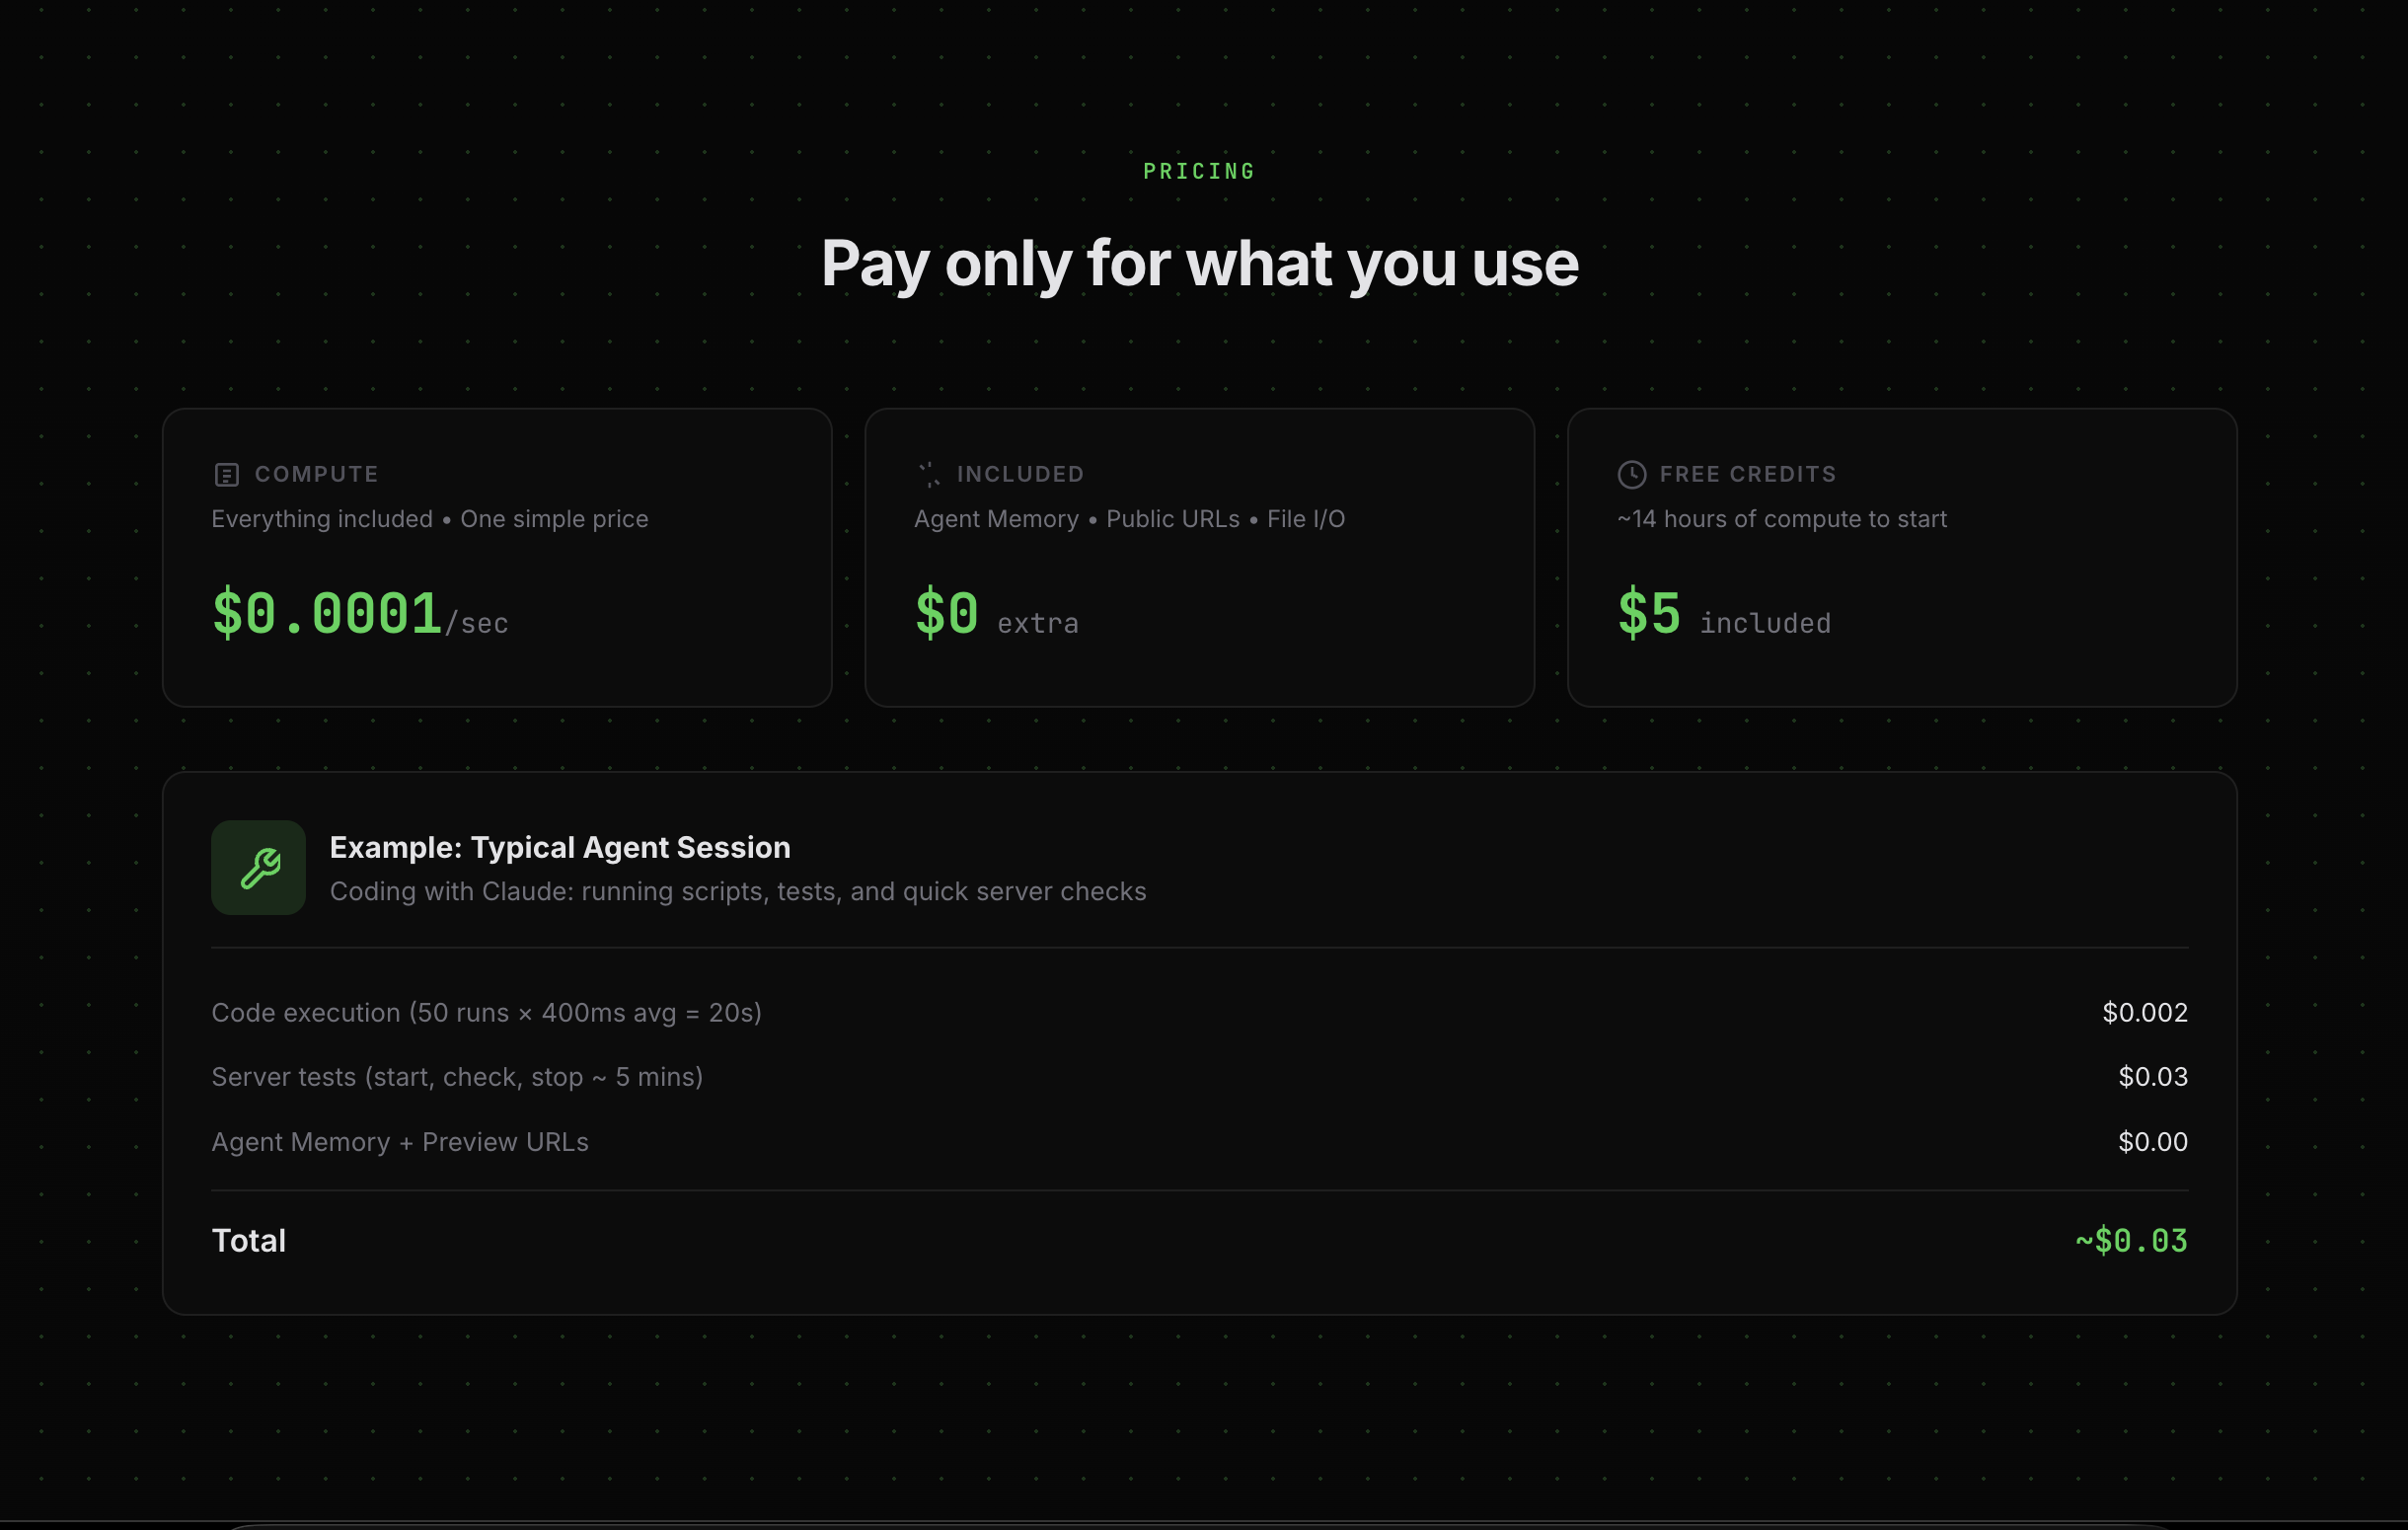The height and width of the screenshot is (1530, 2408).
Task: Click the Included sparkle icon
Action: coord(929,475)
